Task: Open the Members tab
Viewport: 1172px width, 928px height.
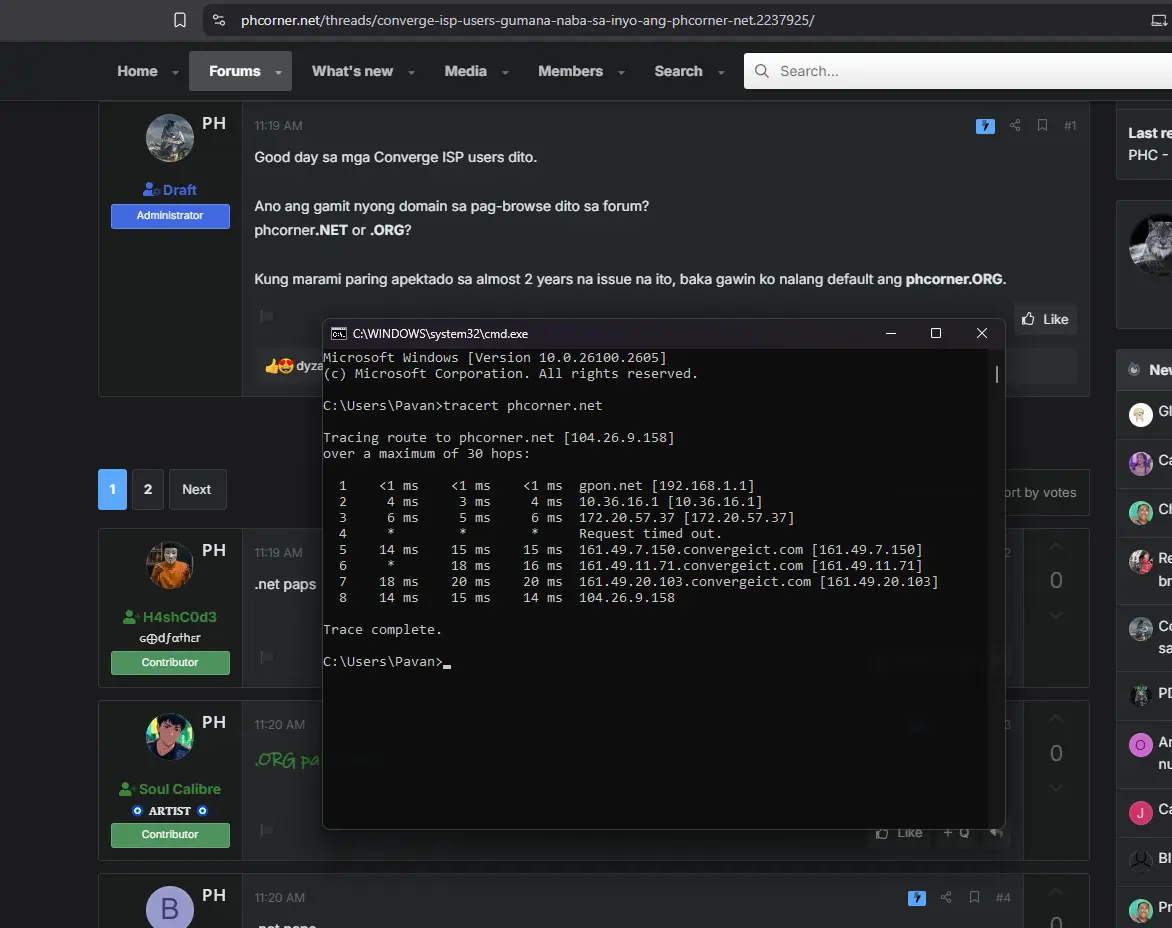Action: (570, 71)
